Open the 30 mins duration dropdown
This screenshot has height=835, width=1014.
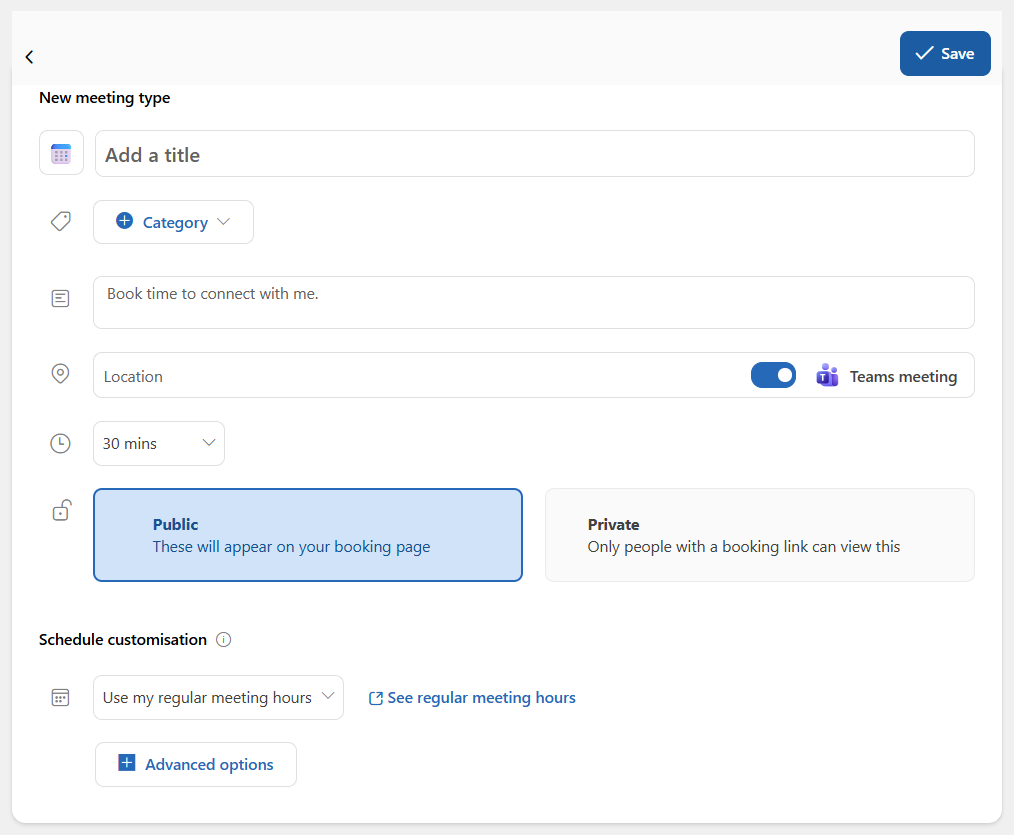click(x=159, y=443)
